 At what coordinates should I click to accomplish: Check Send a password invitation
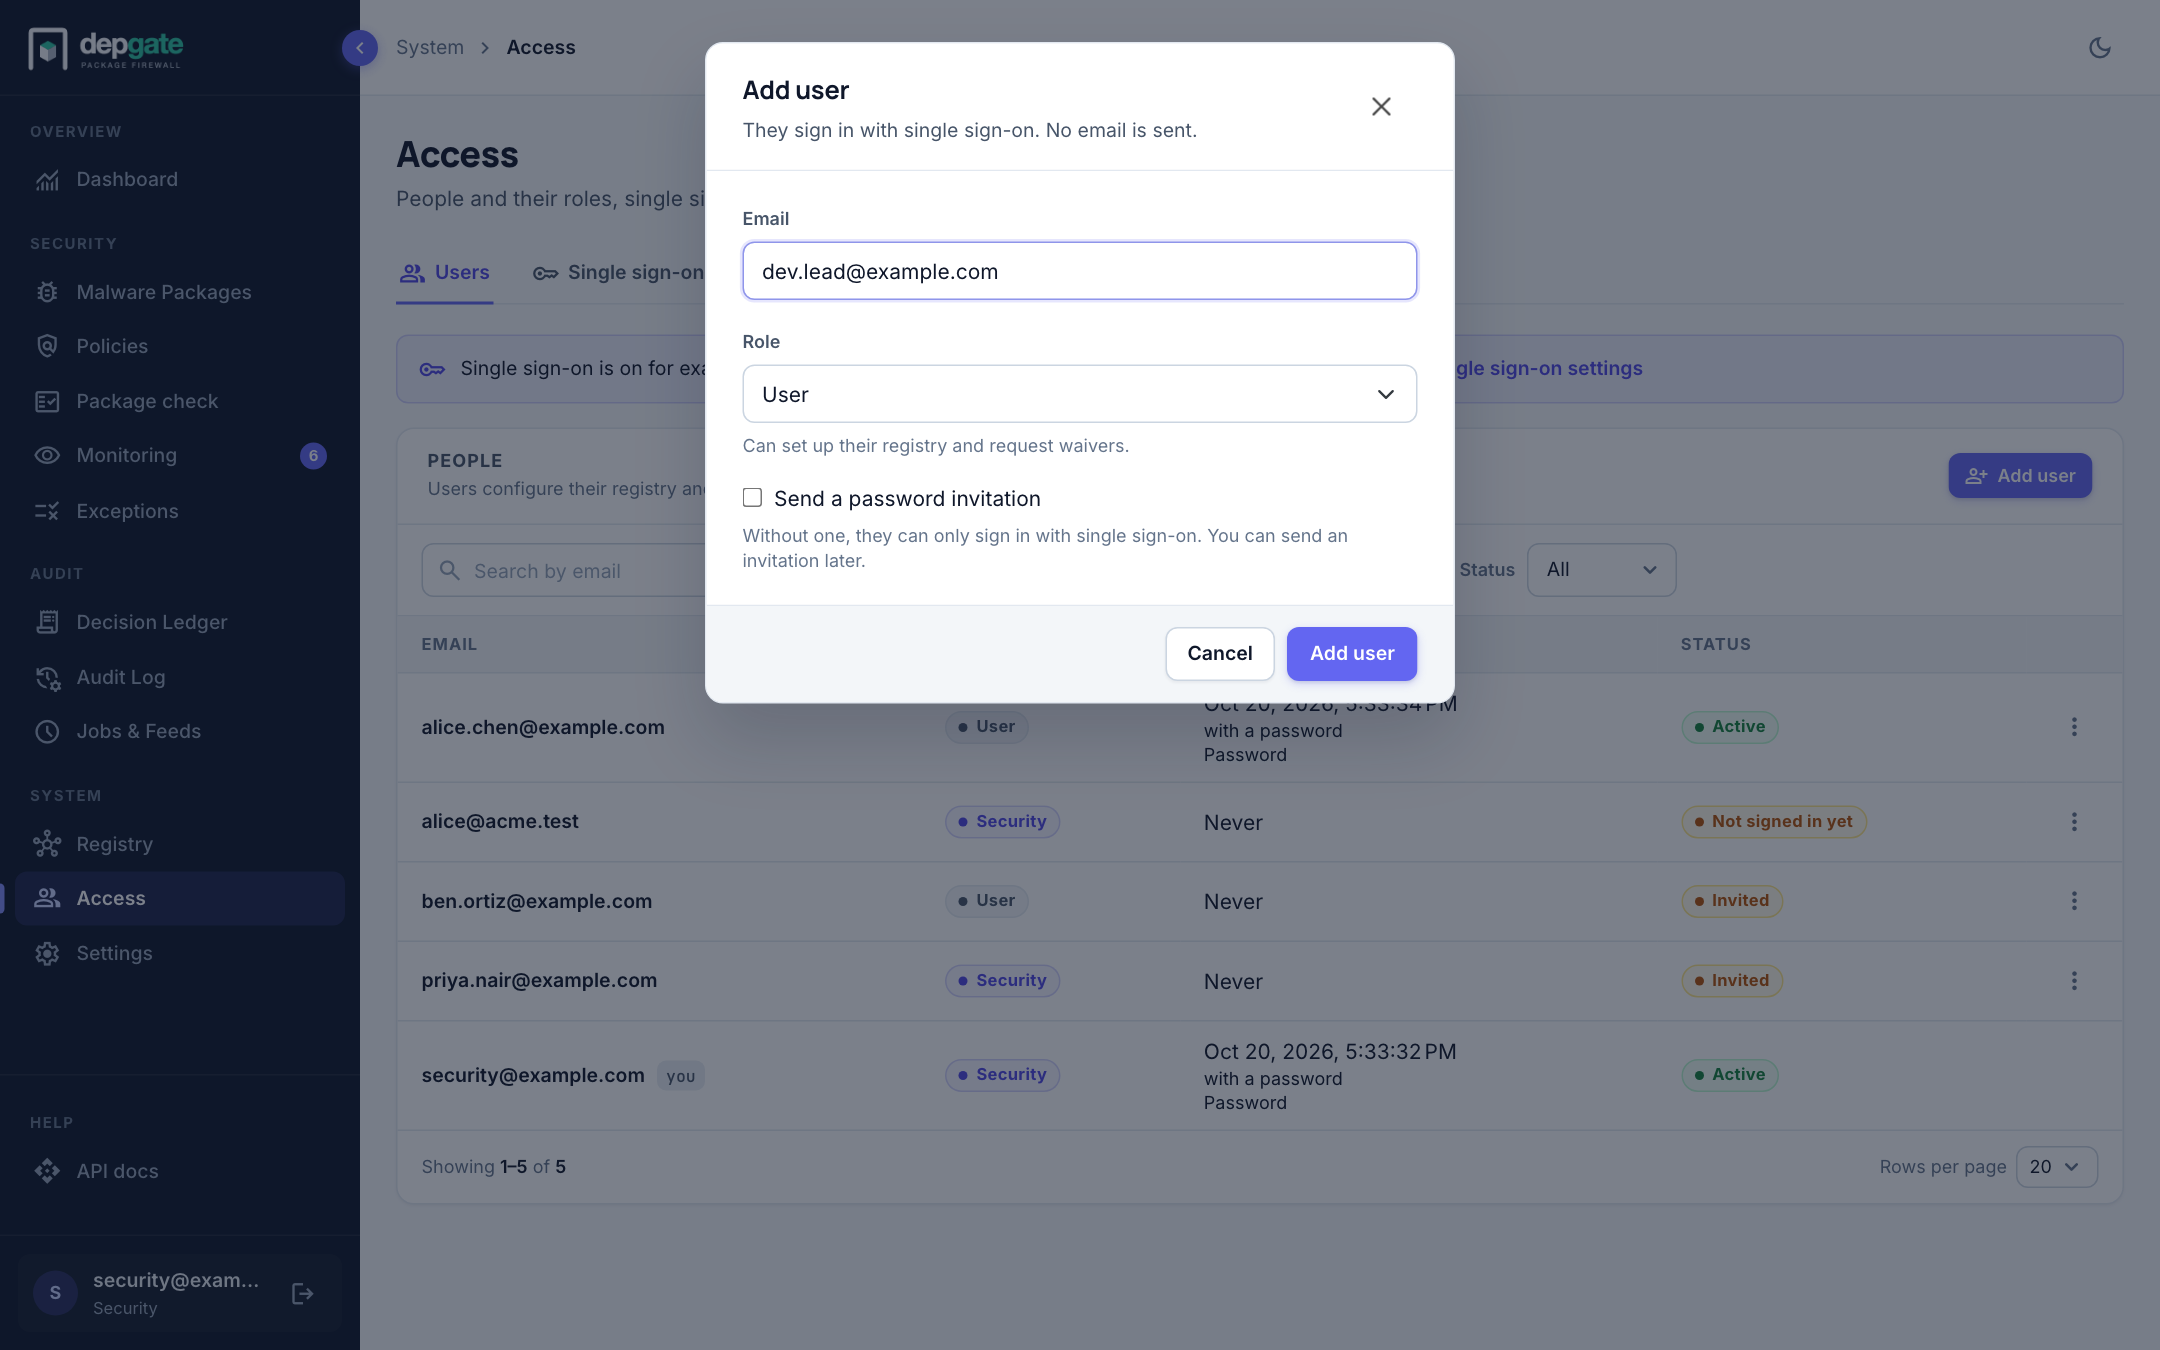tap(753, 498)
